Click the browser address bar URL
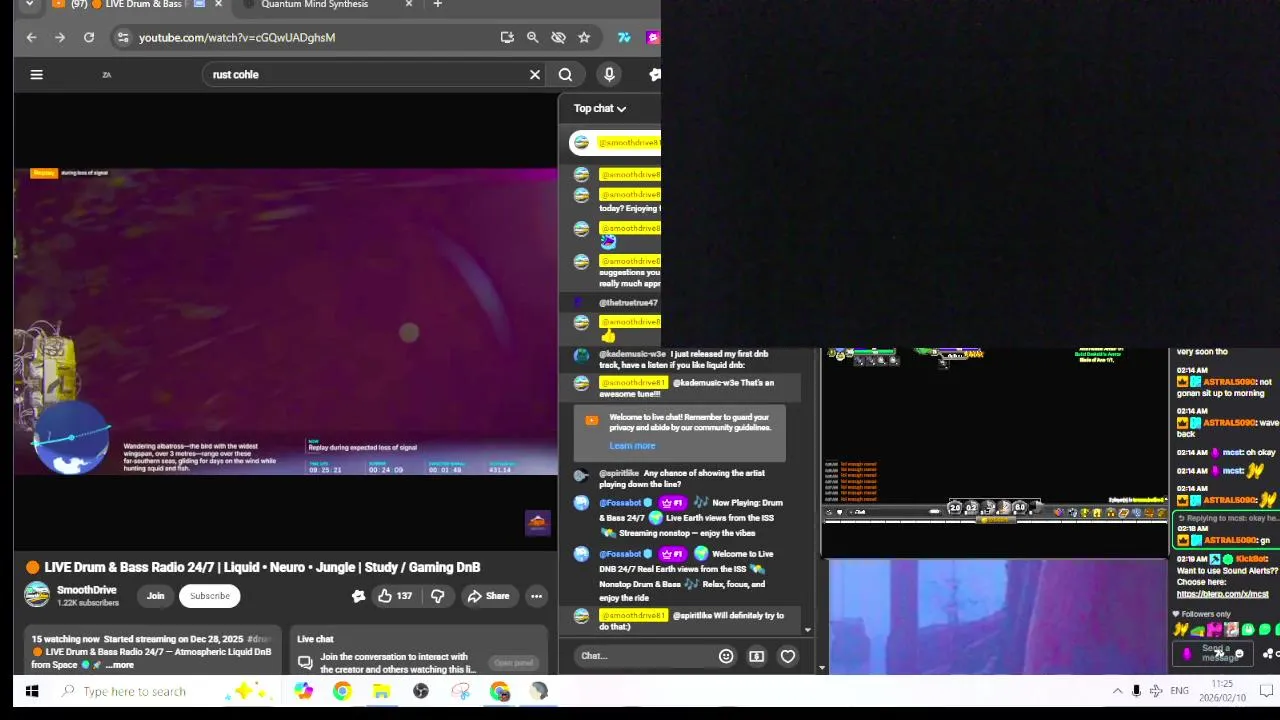The width and height of the screenshot is (1280, 720). 237,37
